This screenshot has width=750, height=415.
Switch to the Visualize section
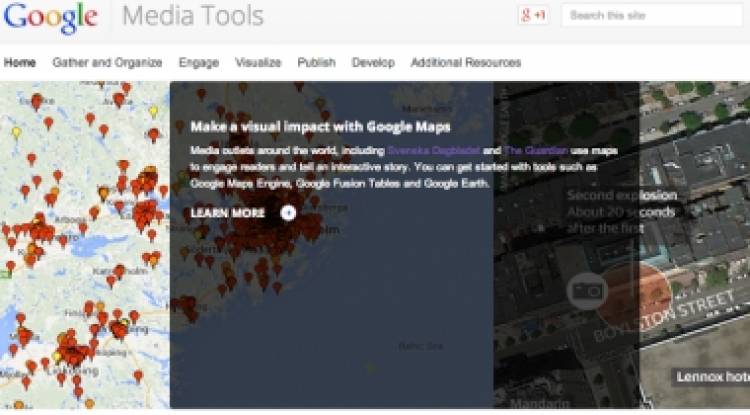pos(258,62)
